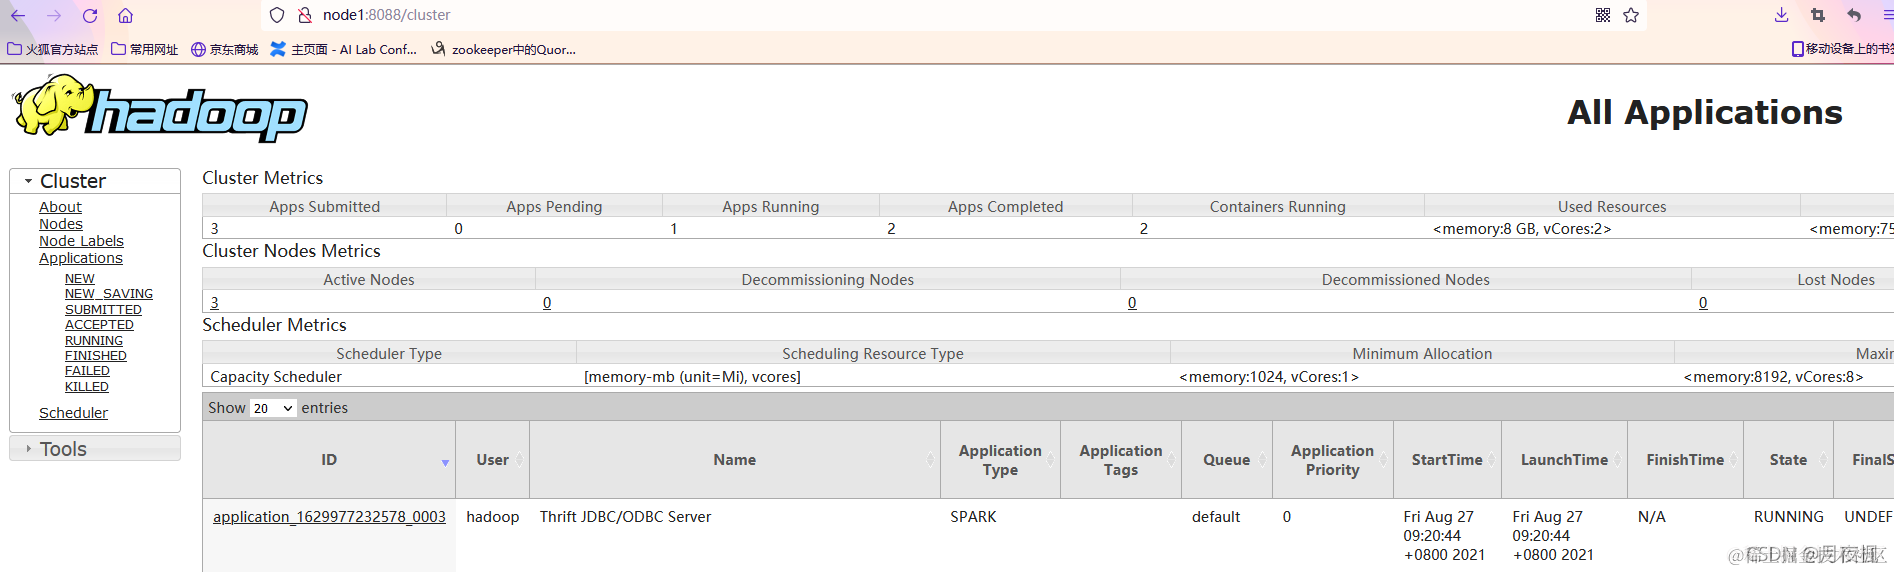The height and width of the screenshot is (572, 1894).
Task: Open the Show entries count dropdown
Action: tap(273, 408)
